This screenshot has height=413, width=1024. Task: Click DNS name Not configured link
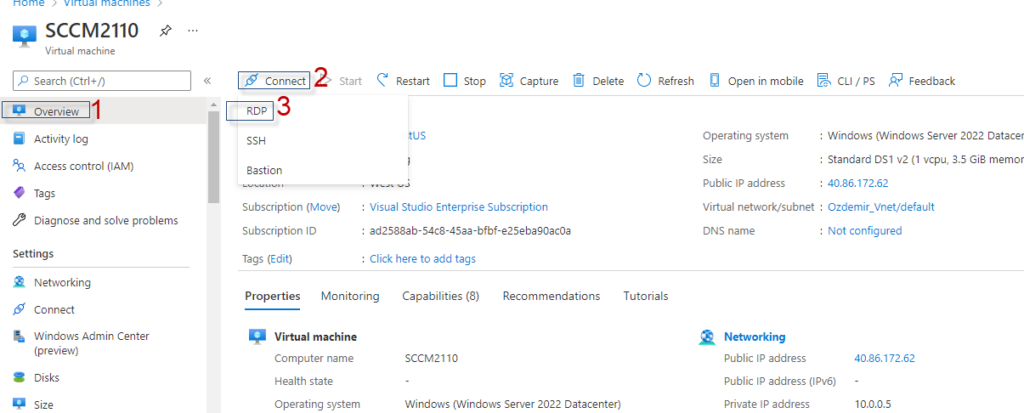[x=865, y=231]
